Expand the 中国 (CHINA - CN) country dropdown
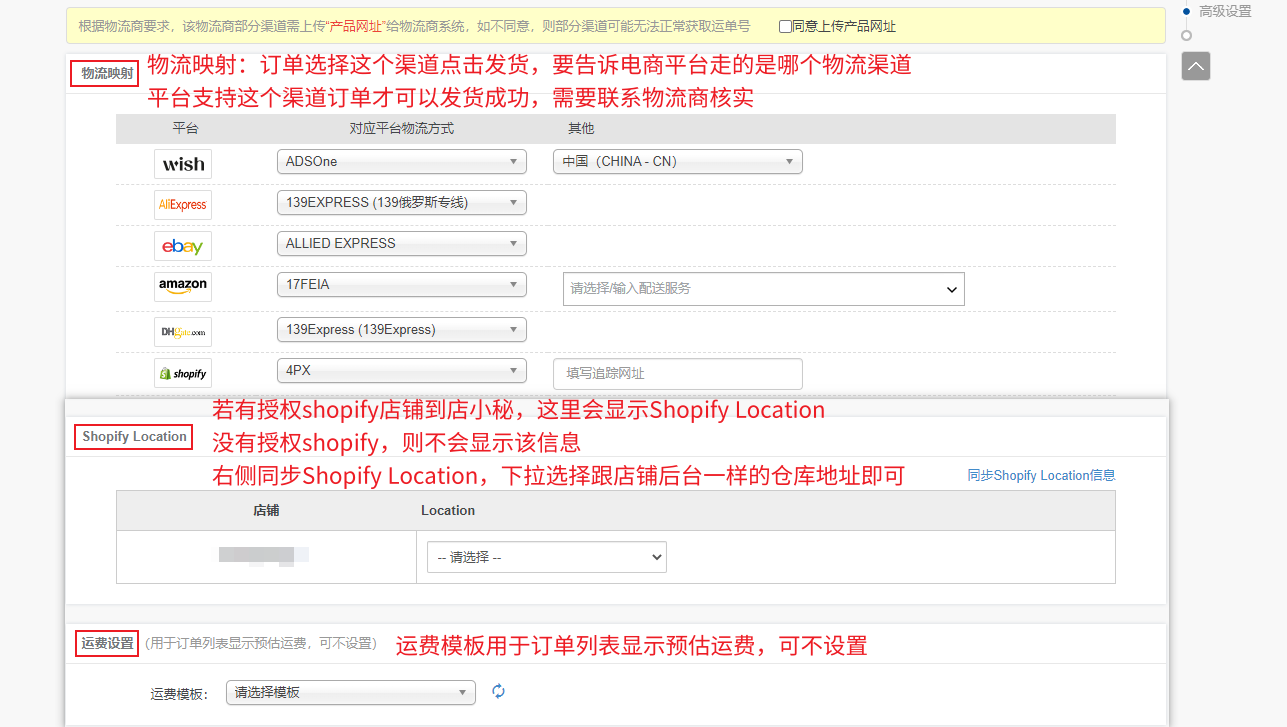 pos(677,161)
